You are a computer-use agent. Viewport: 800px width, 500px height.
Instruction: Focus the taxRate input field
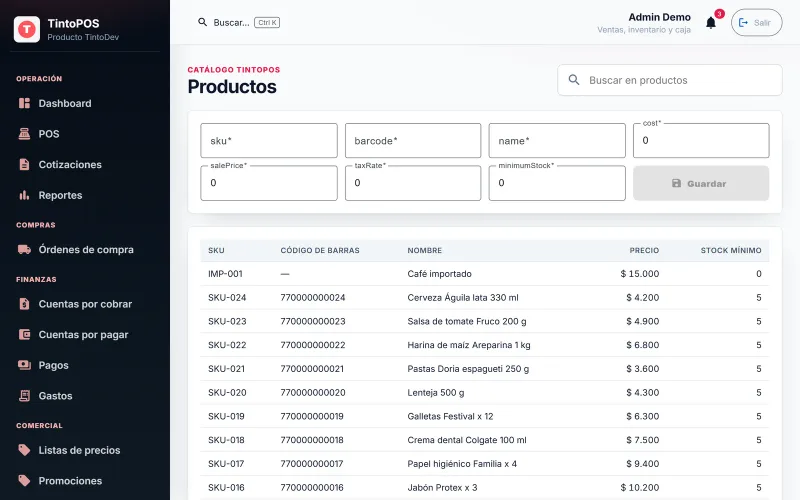click(413, 183)
